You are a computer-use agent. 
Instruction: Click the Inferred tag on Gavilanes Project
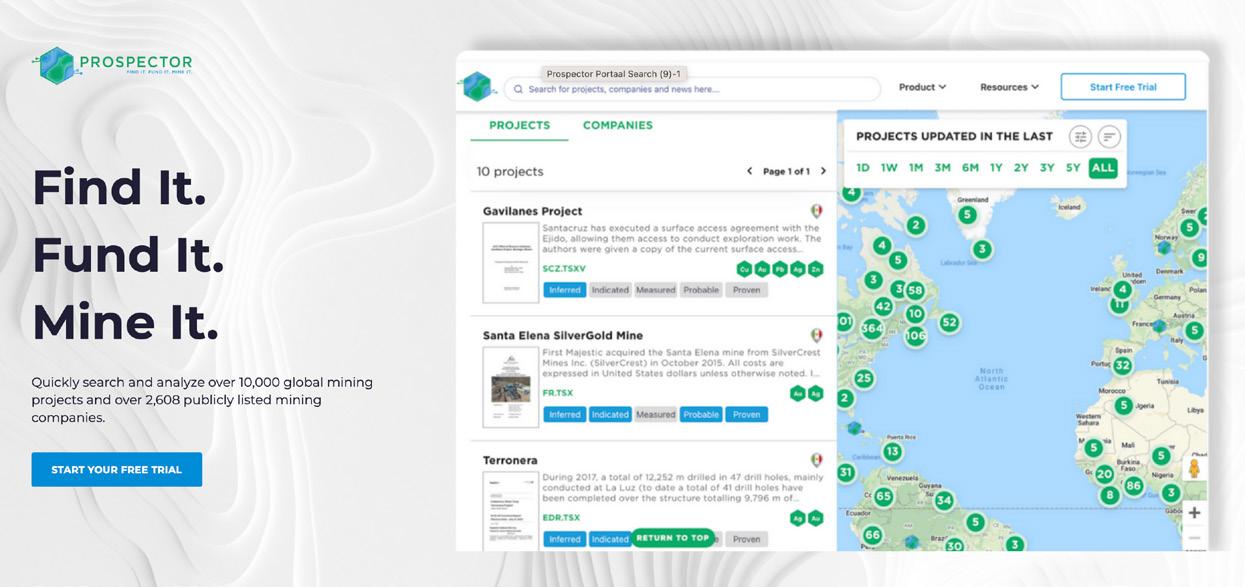[565, 290]
